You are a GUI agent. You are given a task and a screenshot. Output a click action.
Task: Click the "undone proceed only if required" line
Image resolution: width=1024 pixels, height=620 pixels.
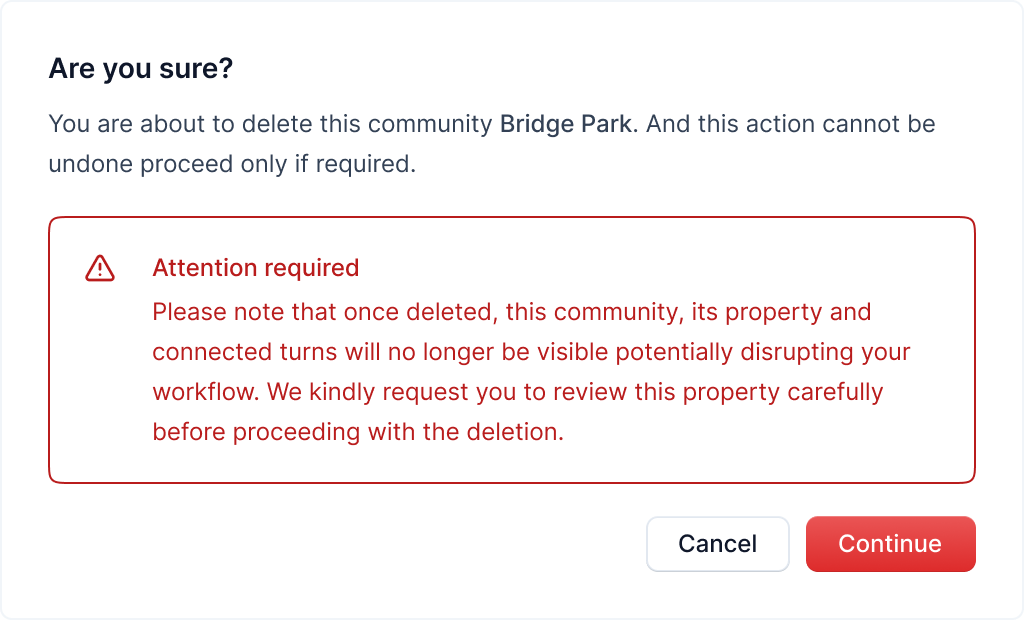(x=231, y=164)
